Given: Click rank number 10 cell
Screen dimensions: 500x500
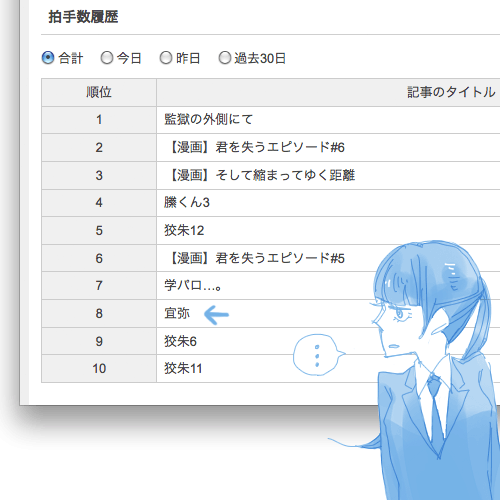Looking at the screenshot, I should 99,369.
